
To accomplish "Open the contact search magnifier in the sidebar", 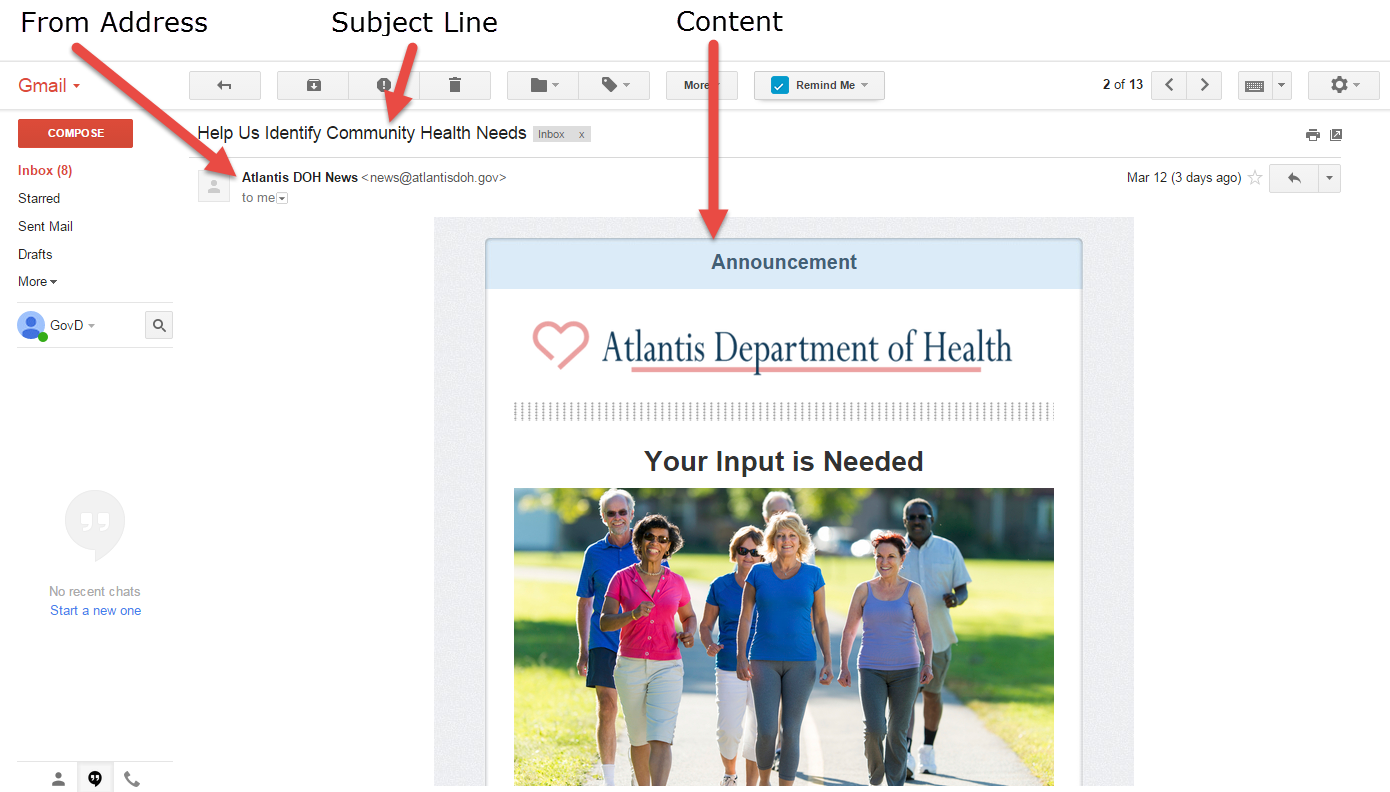I will pos(158,324).
